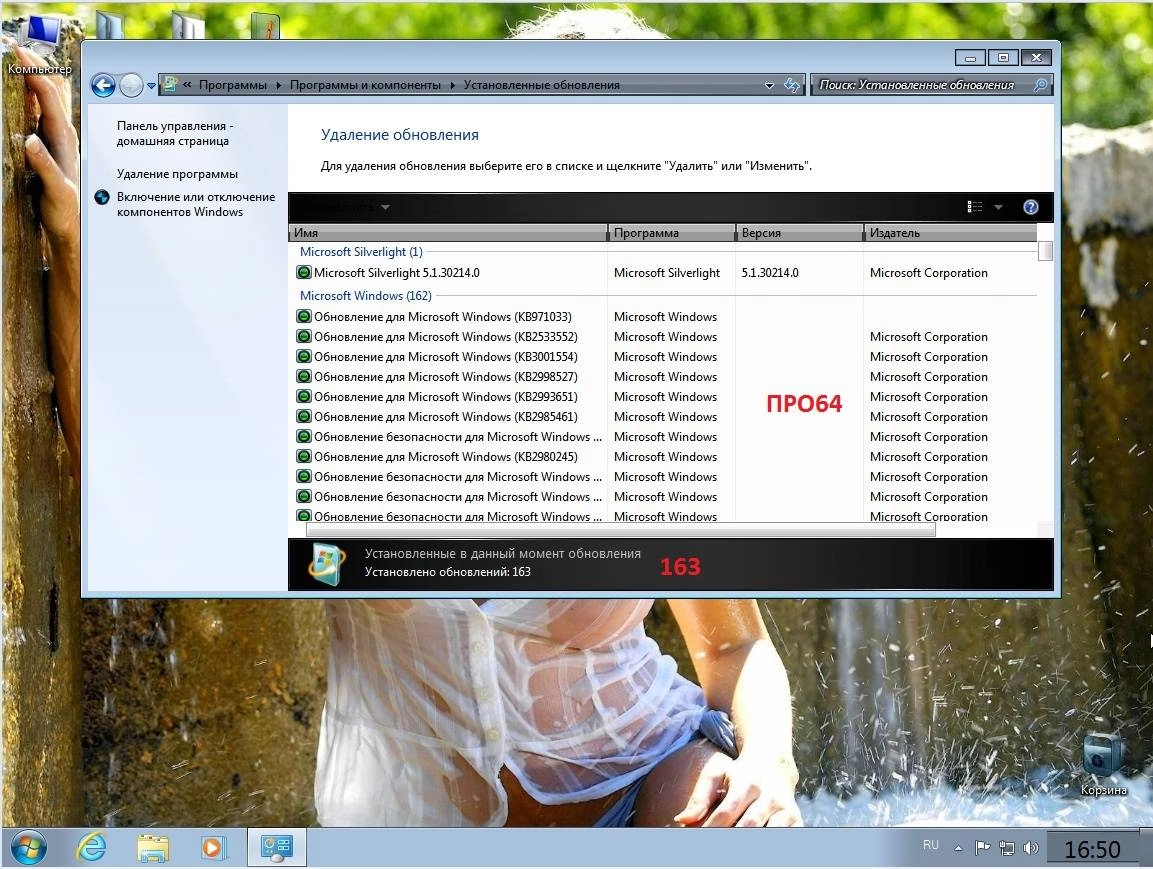Screen dimensions: 1153x869
Task: Refresh the installed updates list
Action: (792, 85)
